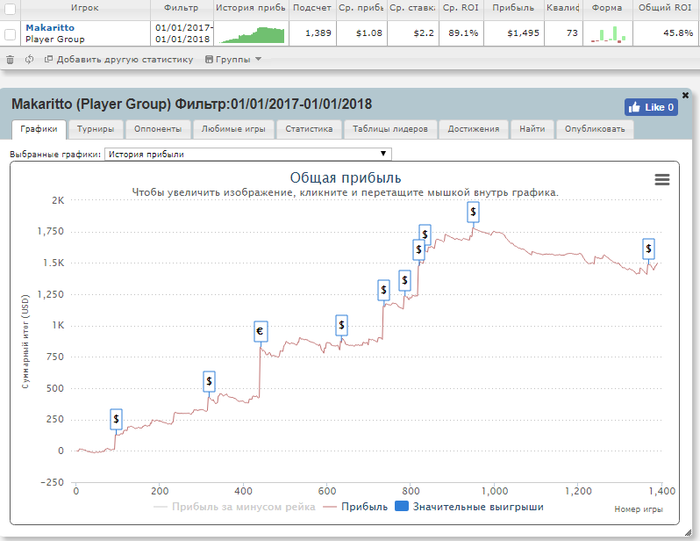This screenshot has width=700, height=541.
Task: Open the Makaritto player link
Action: (50, 28)
